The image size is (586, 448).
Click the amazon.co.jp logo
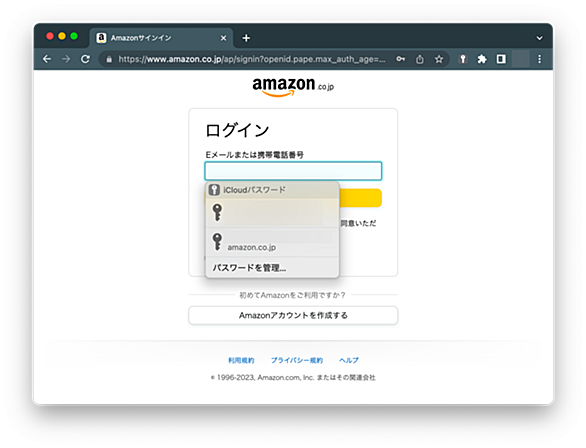(293, 87)
